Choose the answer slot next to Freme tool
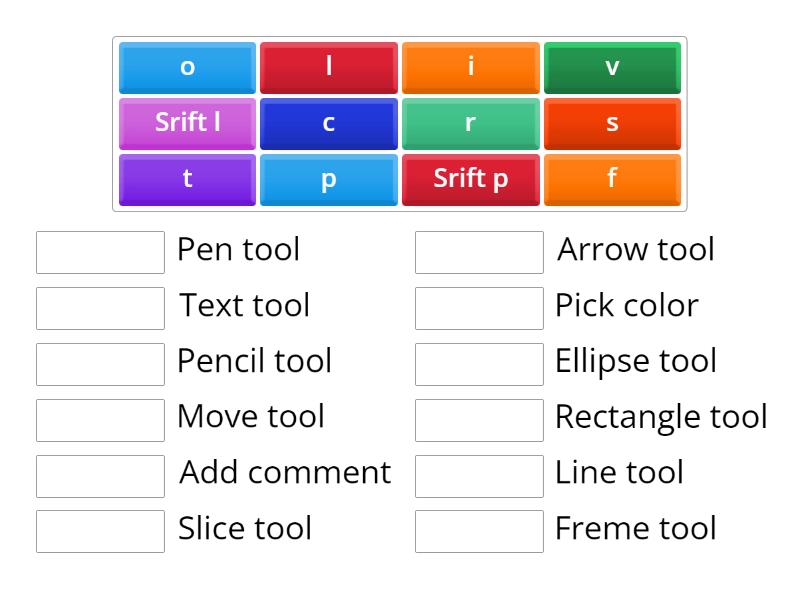Screen dimensions: 800x600 click(478, 529)
